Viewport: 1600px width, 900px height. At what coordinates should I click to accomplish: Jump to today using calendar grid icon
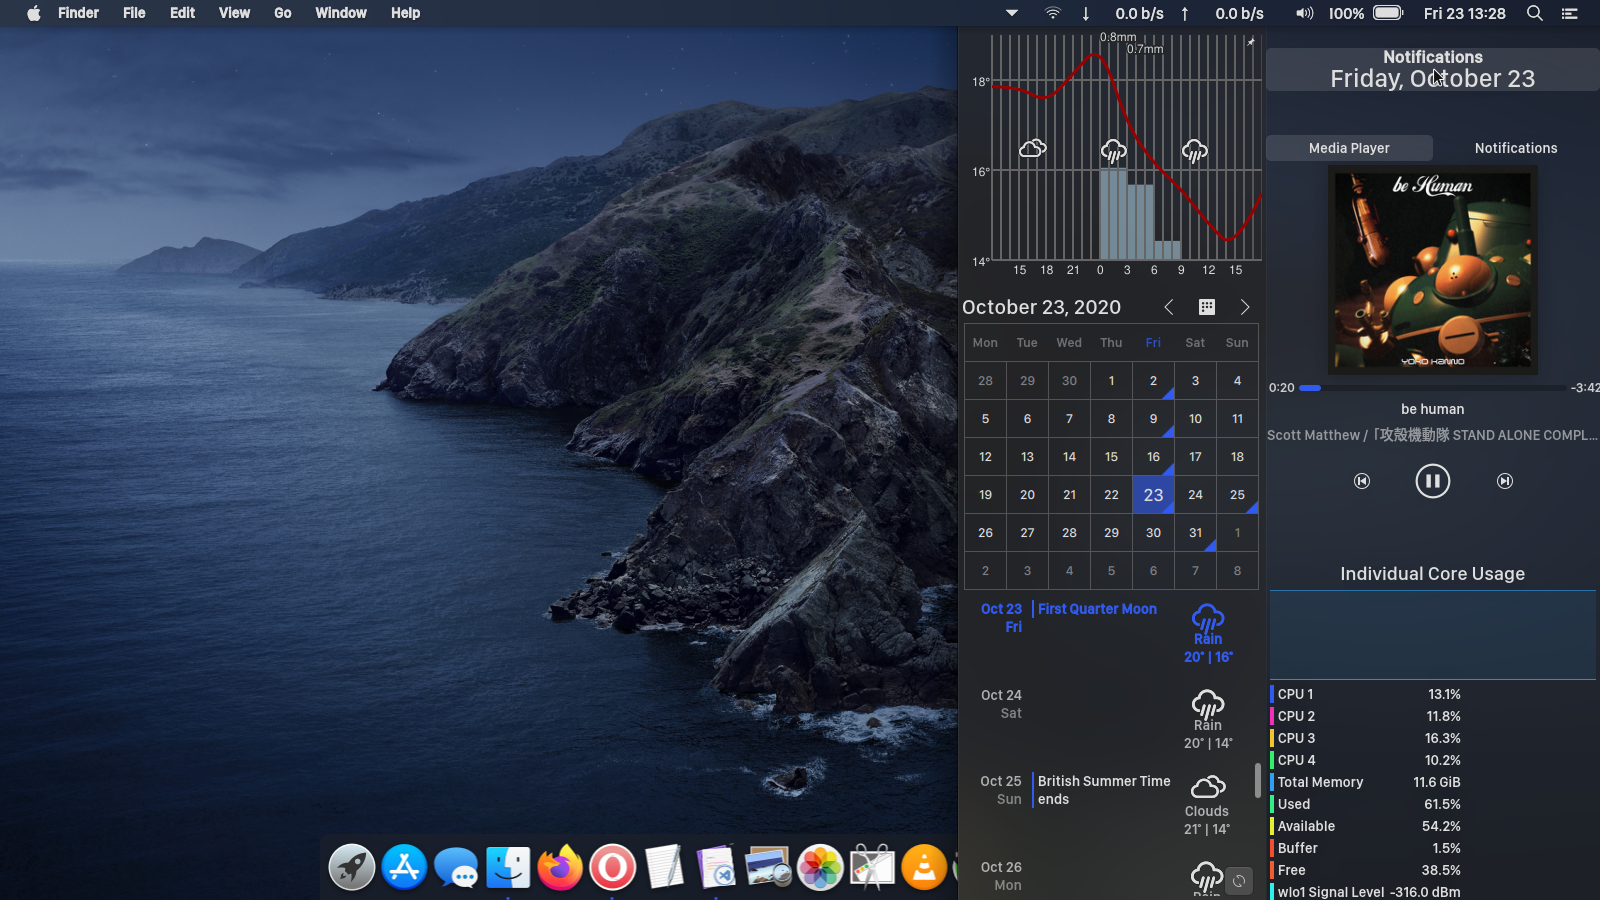click(x=1207, y=307)
